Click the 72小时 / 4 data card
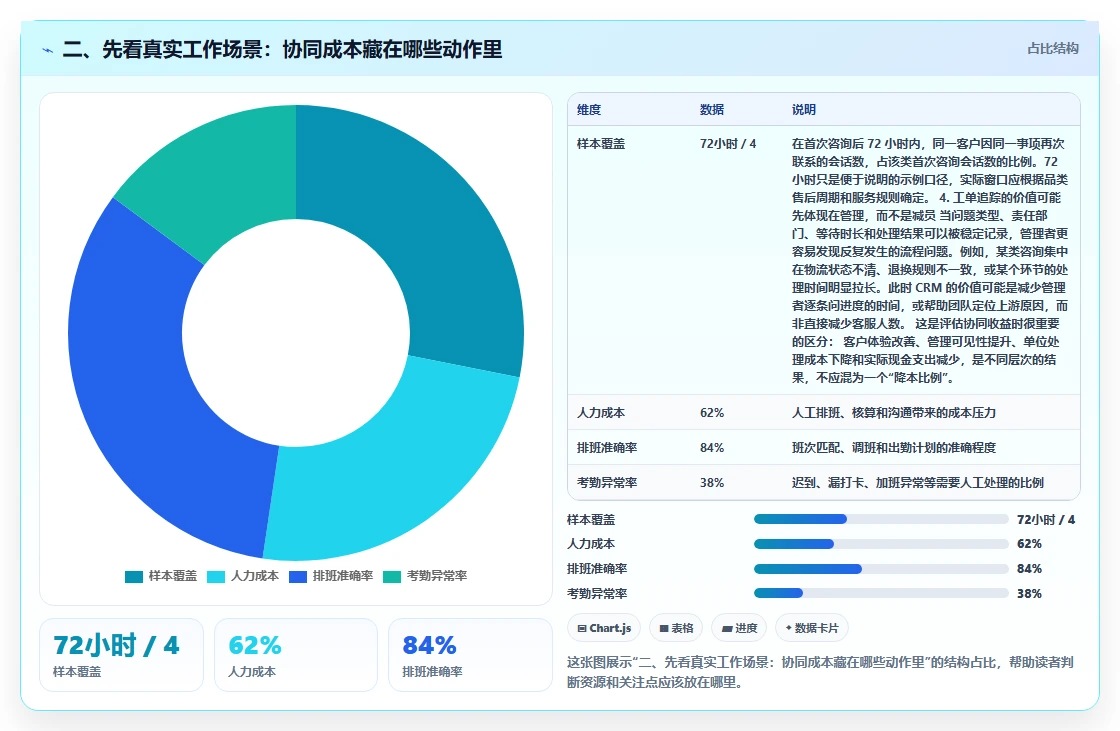 121,655
